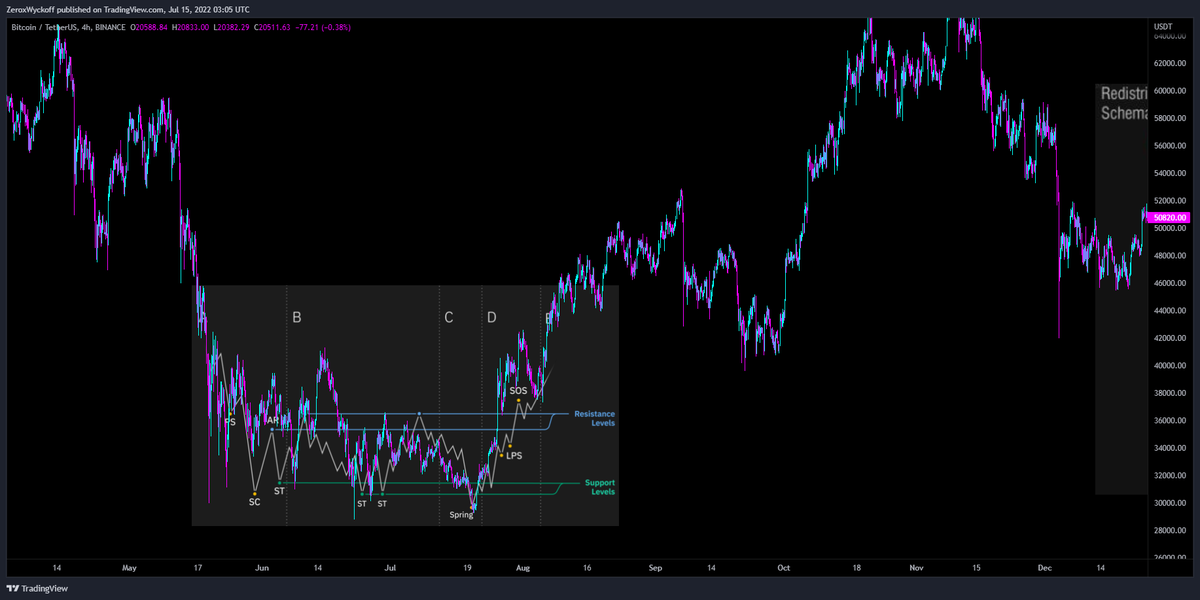Screen dimensions: 1200x600
Task: Click the Spring label in schematic
Action: click(x=461, y=515)
